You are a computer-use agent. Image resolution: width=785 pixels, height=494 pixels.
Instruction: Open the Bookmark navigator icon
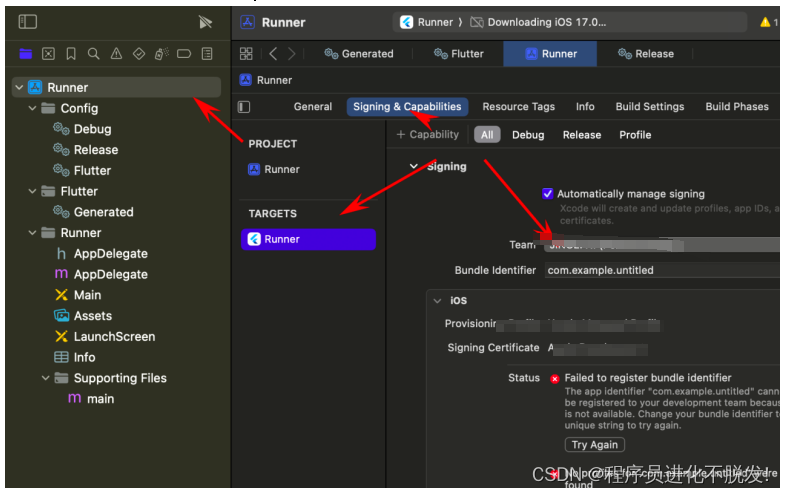click(71, 54)
